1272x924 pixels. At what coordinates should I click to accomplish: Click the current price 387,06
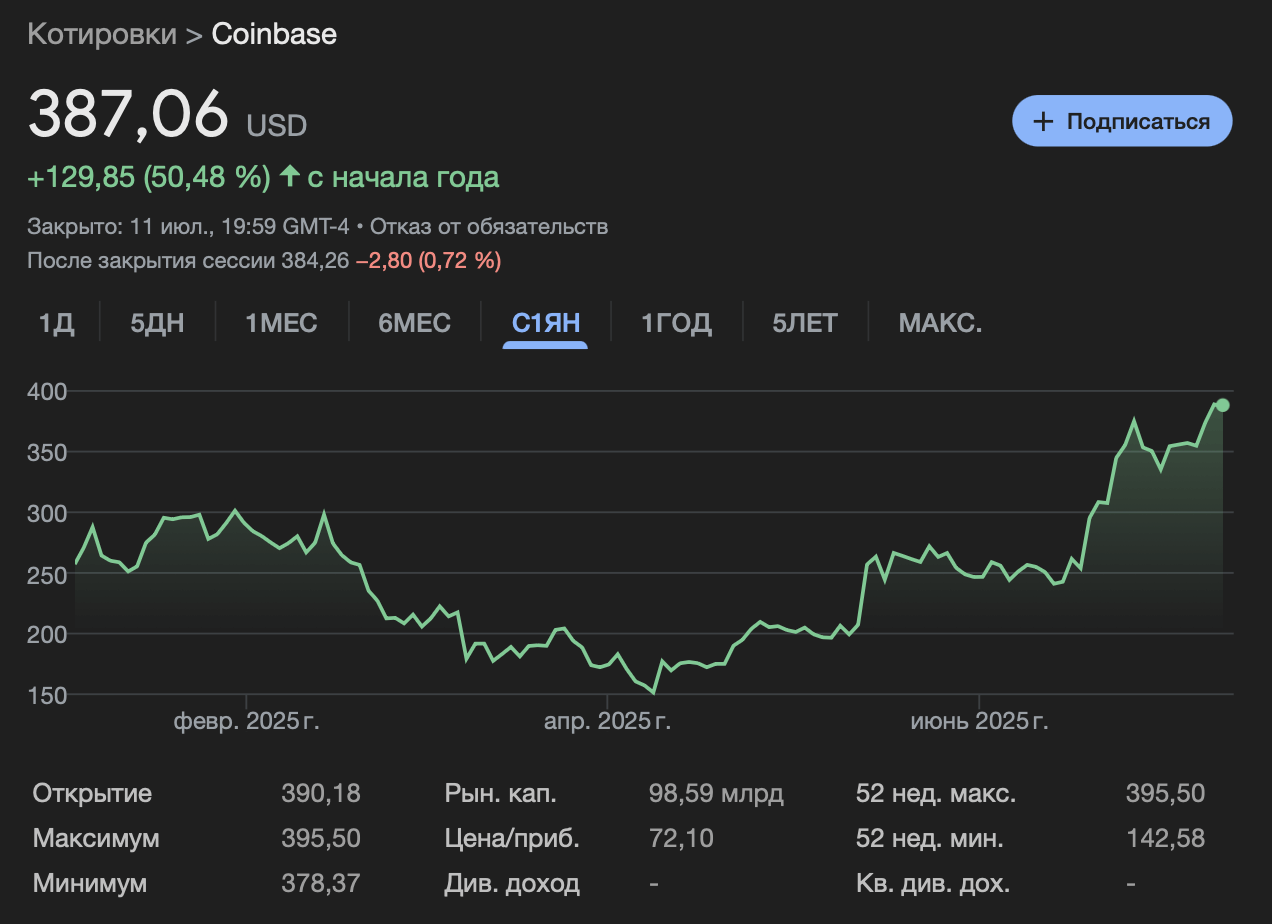129,113
